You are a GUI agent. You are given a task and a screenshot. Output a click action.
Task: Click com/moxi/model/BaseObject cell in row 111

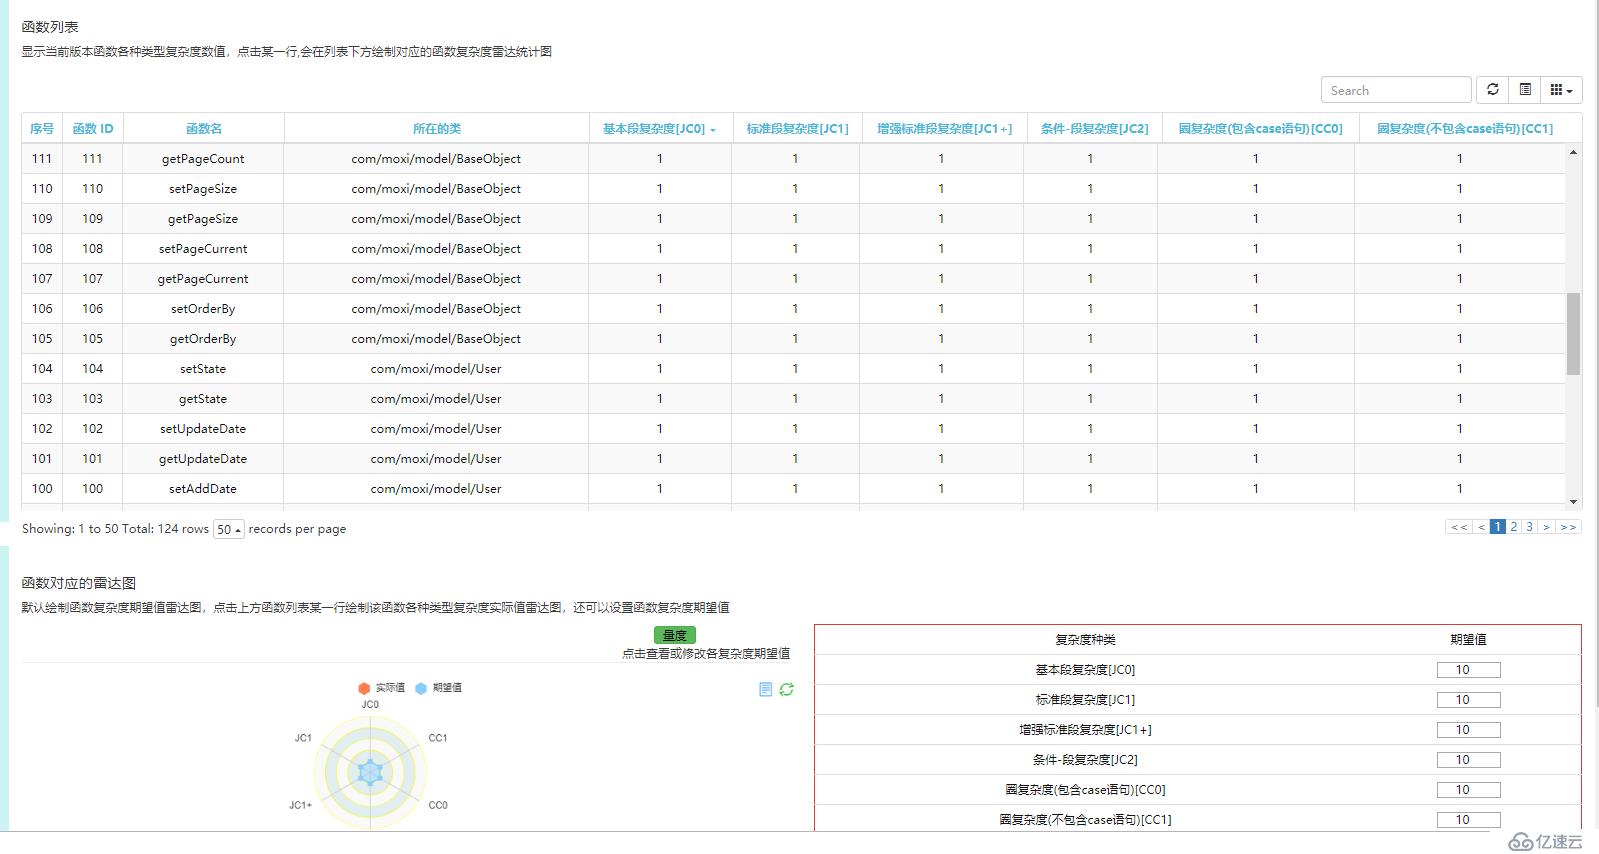tap(436, 159)
